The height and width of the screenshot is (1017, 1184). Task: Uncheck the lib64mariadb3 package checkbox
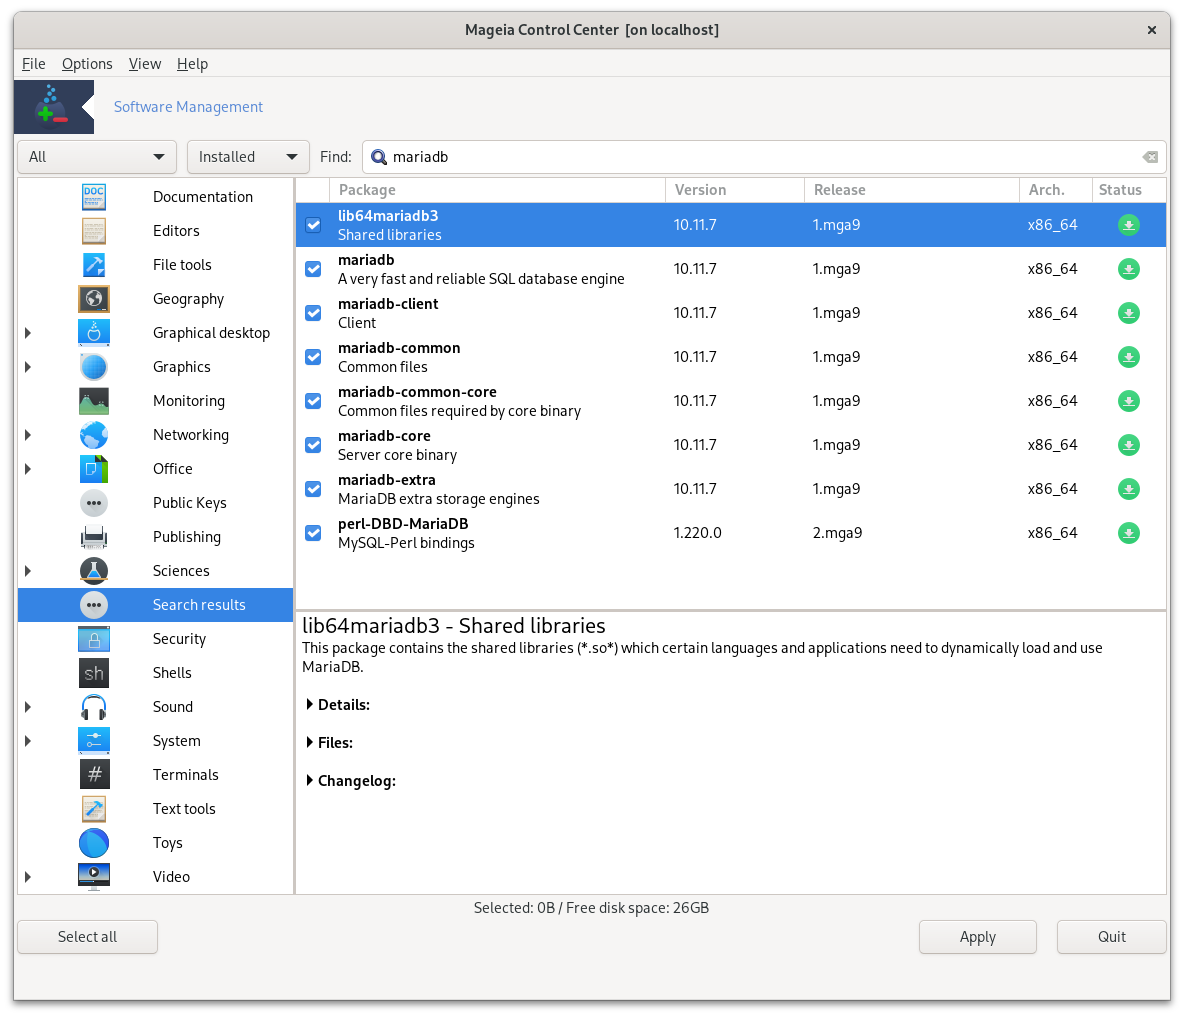(x=313, y=225)
